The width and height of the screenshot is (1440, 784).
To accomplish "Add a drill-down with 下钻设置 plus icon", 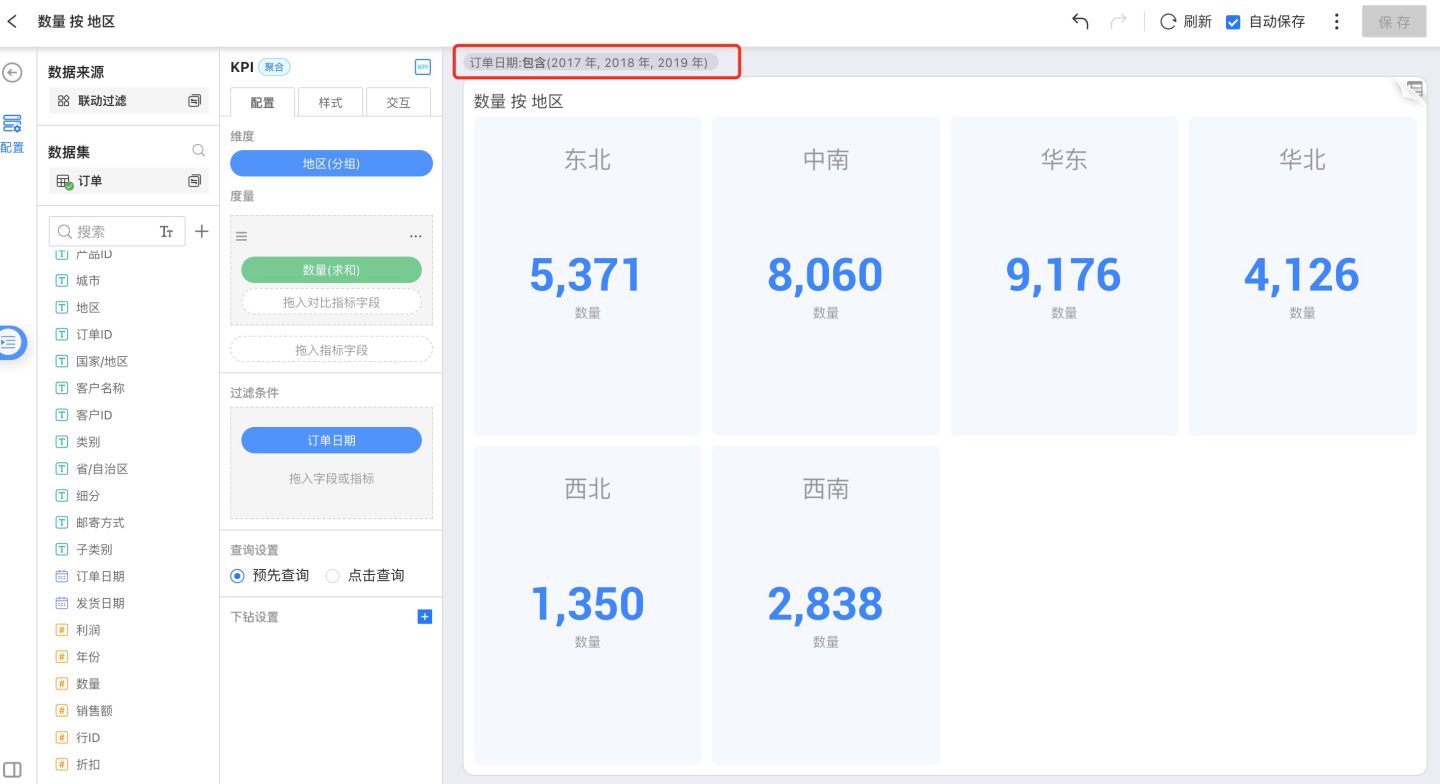I will pos(424,617).
